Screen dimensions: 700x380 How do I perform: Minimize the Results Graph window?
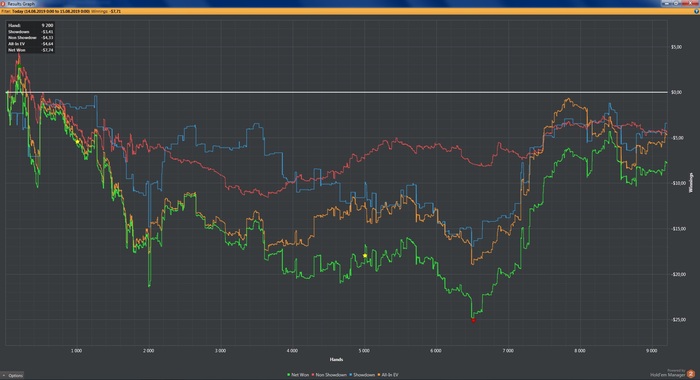pyautogui.click(x=667, y=4)
